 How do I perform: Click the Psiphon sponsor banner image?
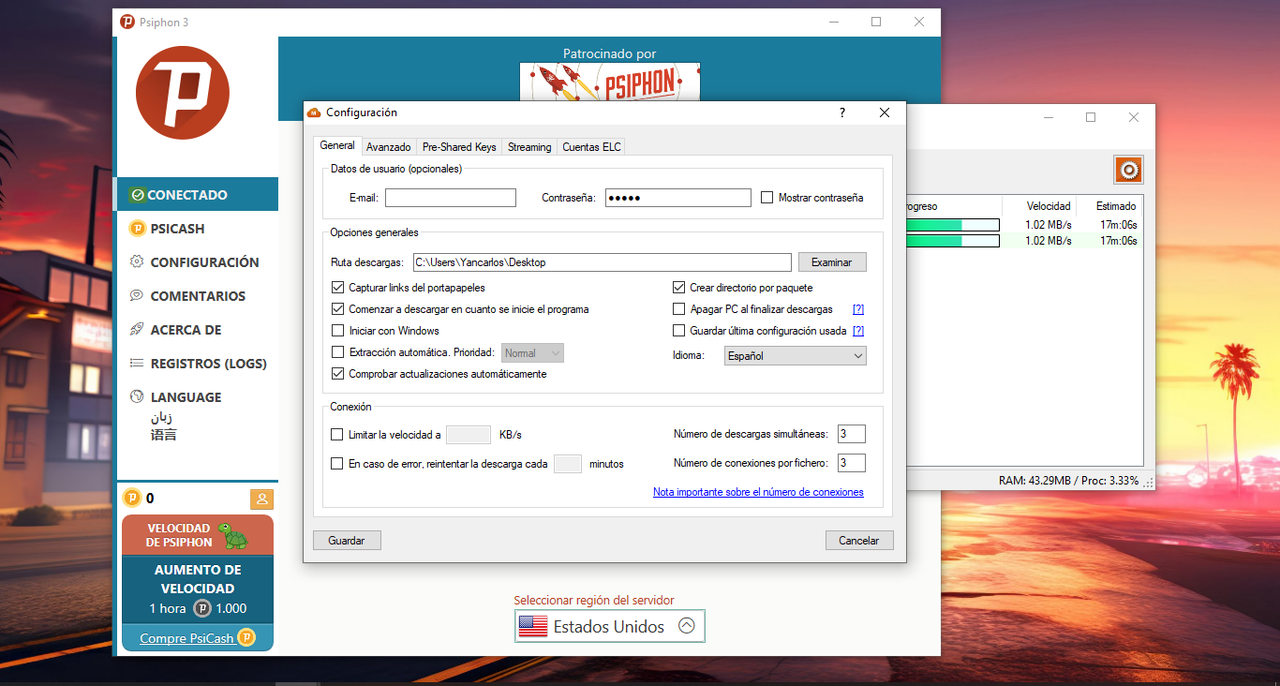coord(610,82)
